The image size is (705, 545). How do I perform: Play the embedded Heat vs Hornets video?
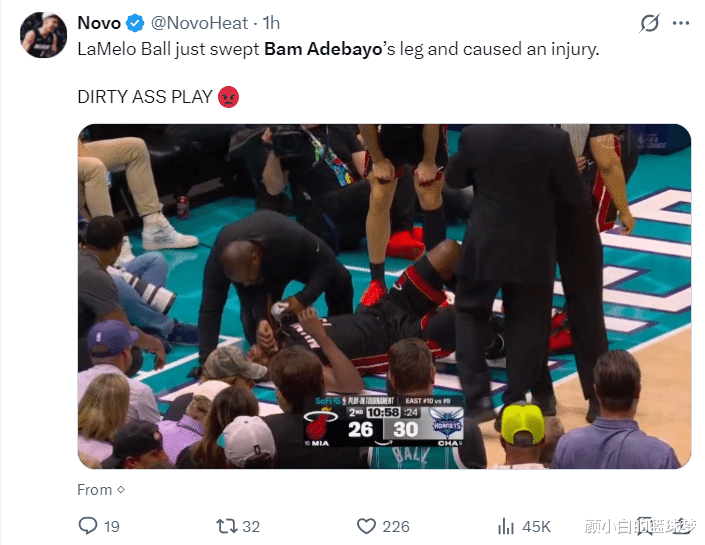(x=384, y=296)
